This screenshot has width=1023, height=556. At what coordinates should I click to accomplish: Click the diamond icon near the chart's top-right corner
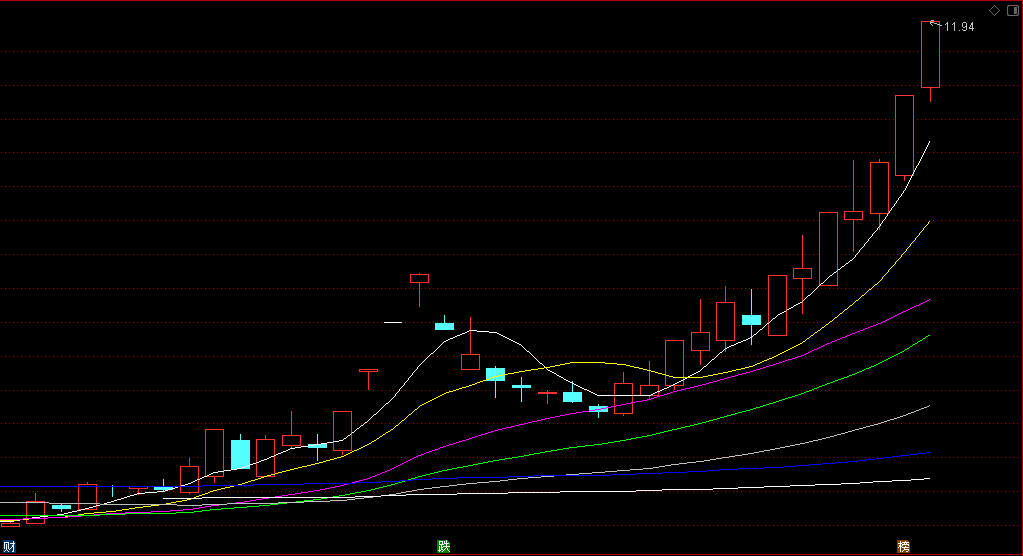(x=994, y=10)
